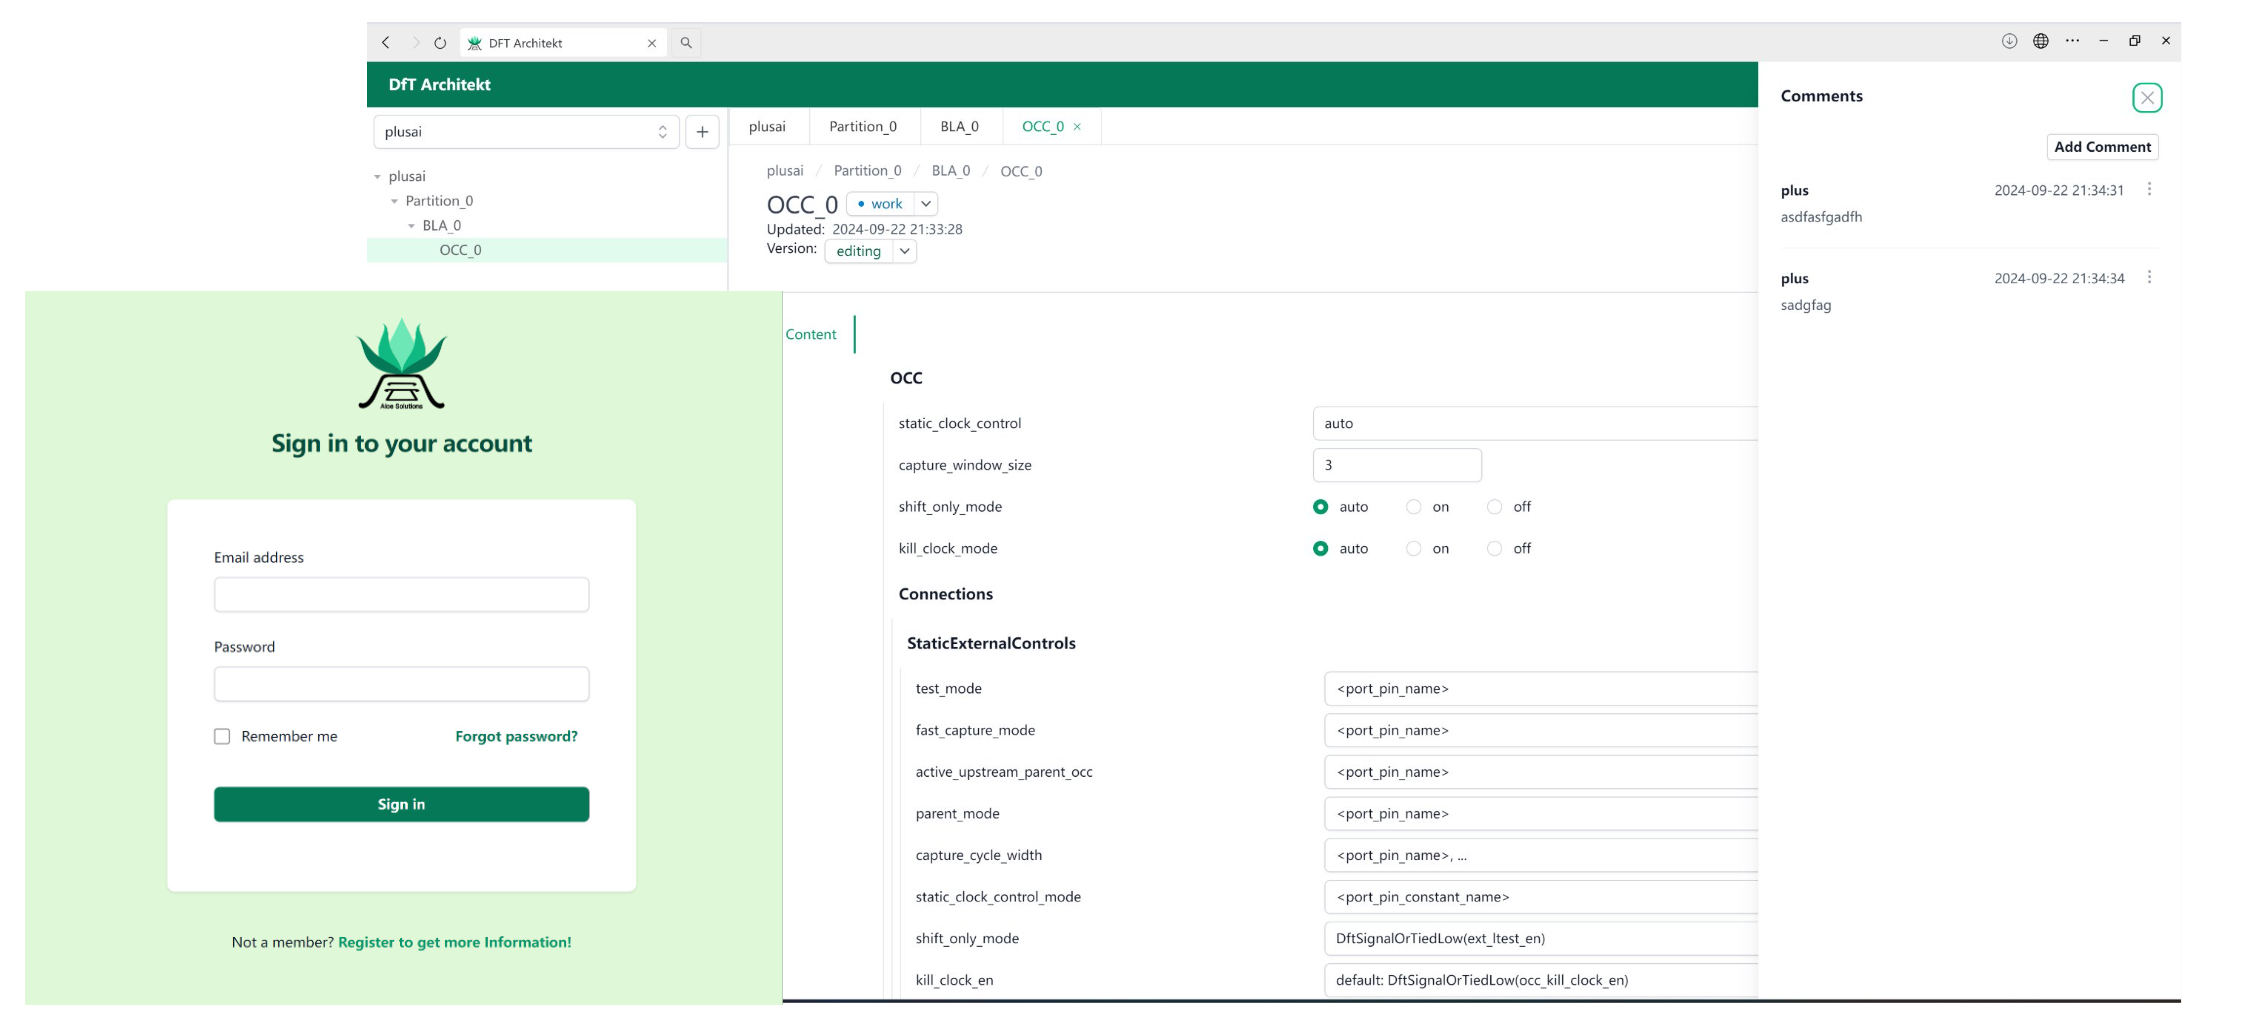The width and height of the screenshot is (2262, 1032).
Task: Click the DfT Architekt header title
Action: (x=440, y=85)
